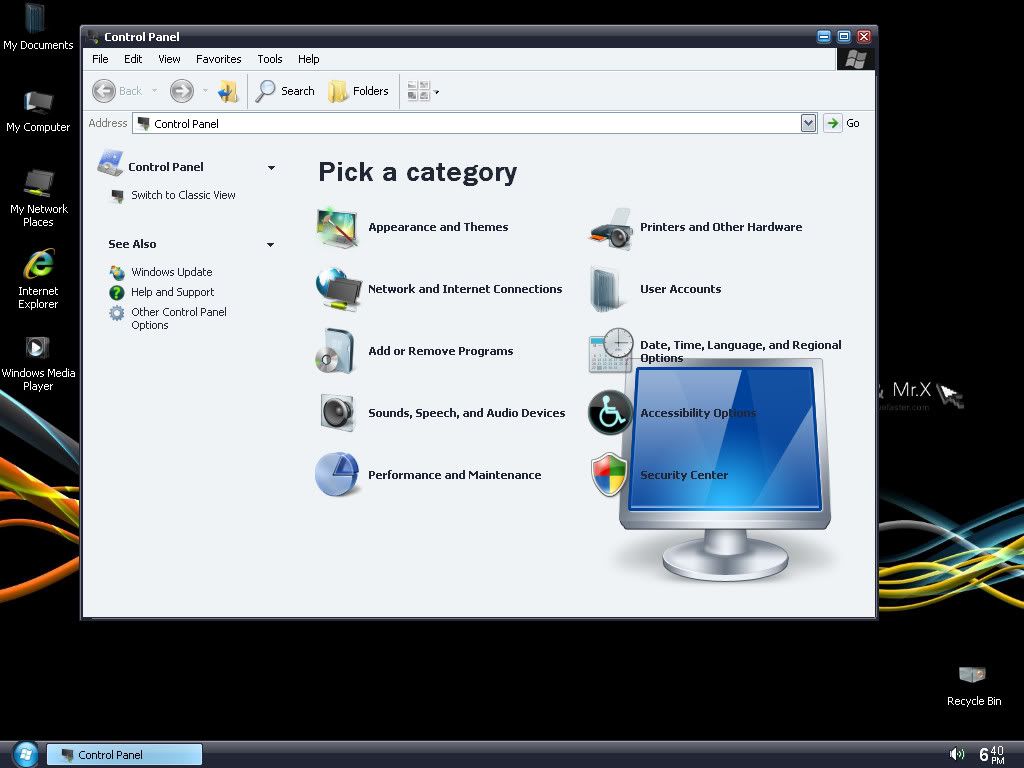This screenshot has height=768, width=1024.
Task: Open the User Accounts link
Action: click(x=680, y=289)
